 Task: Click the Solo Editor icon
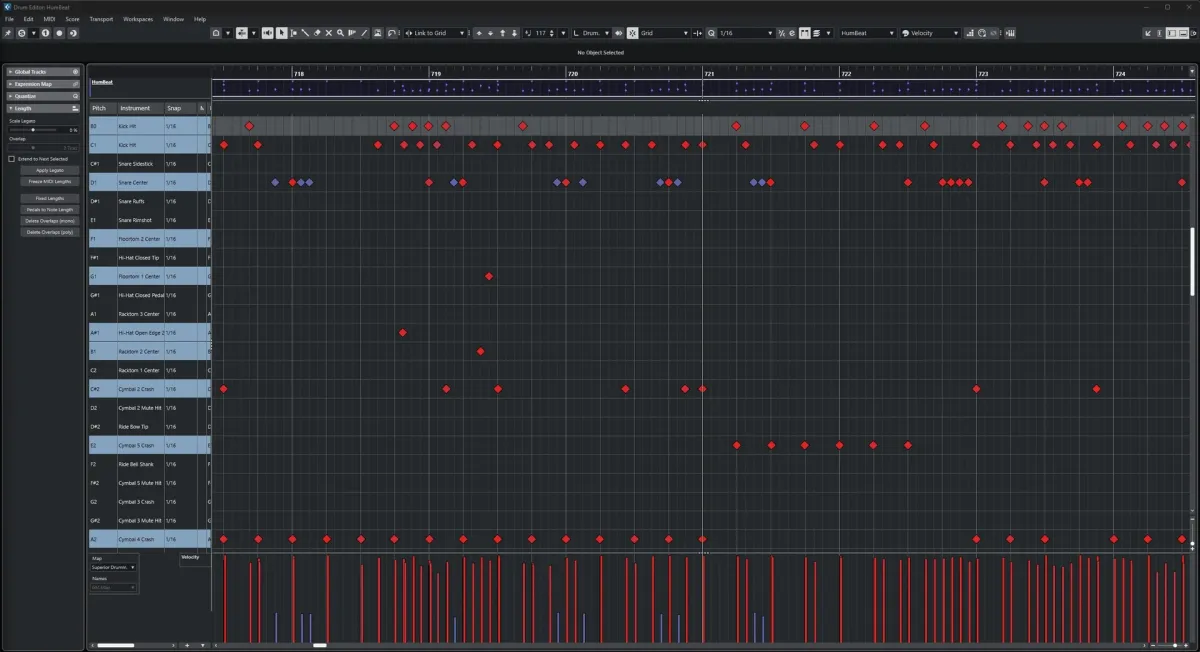tap(21, 33)
